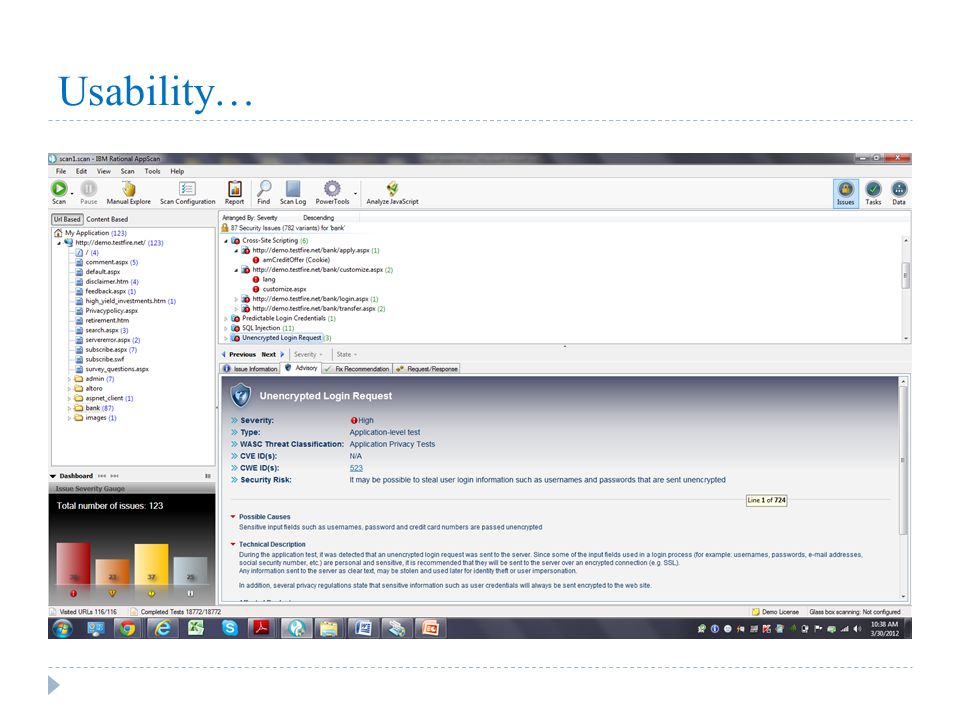This screenshot has height=720, width=960.
Task: Expand the SQL Injection issue group
Action: tap(226, 329)
